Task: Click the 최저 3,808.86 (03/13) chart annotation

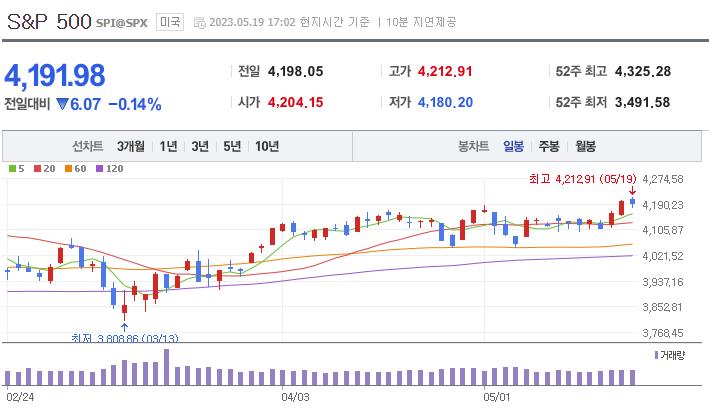Action: (125, 338)
